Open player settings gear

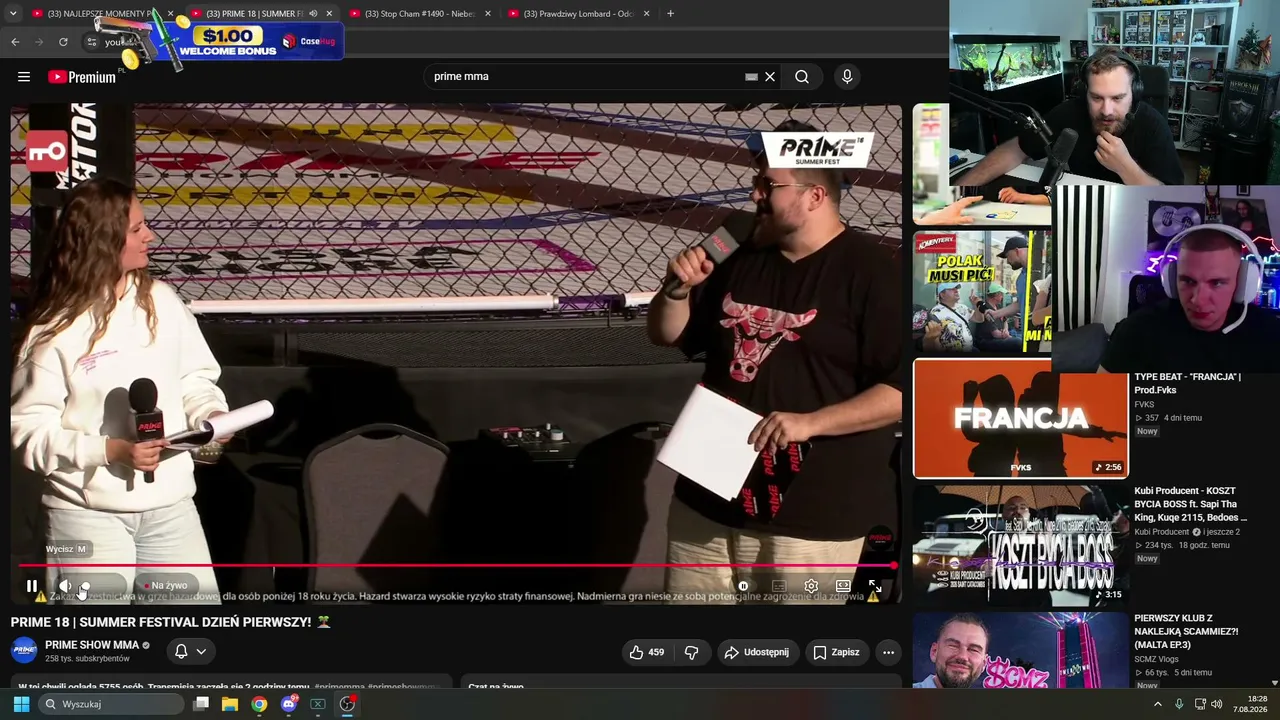click(811, 586)
